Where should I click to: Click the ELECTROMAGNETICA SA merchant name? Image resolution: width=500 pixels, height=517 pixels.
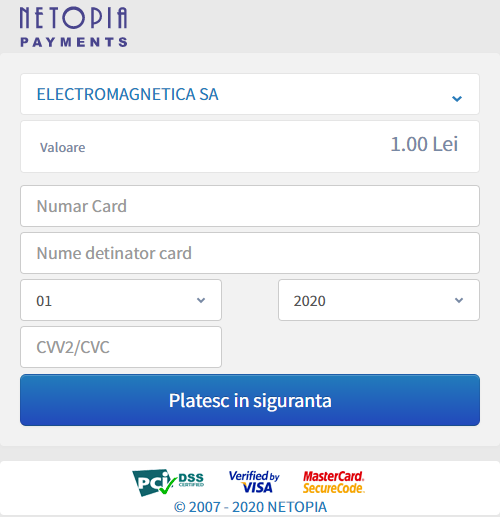coord(127,94)
